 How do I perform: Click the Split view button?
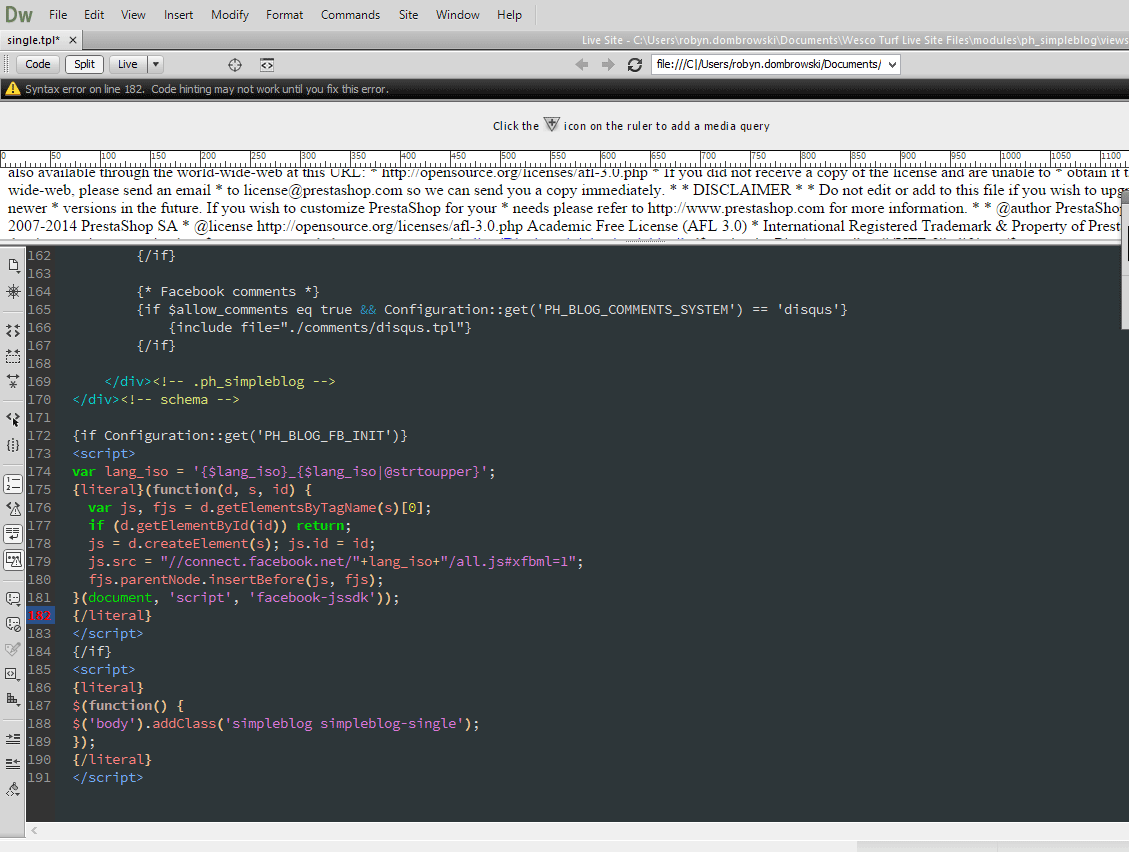pyautogui.click(x=85, y=65)
